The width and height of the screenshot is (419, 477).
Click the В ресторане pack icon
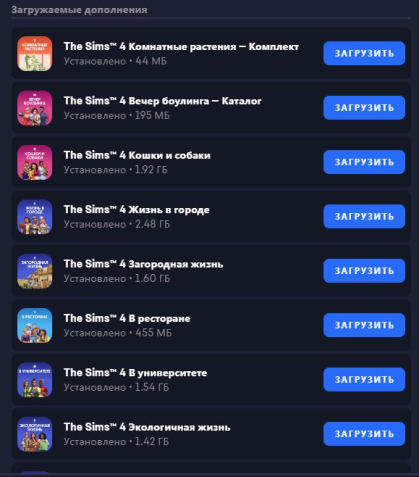35,325
